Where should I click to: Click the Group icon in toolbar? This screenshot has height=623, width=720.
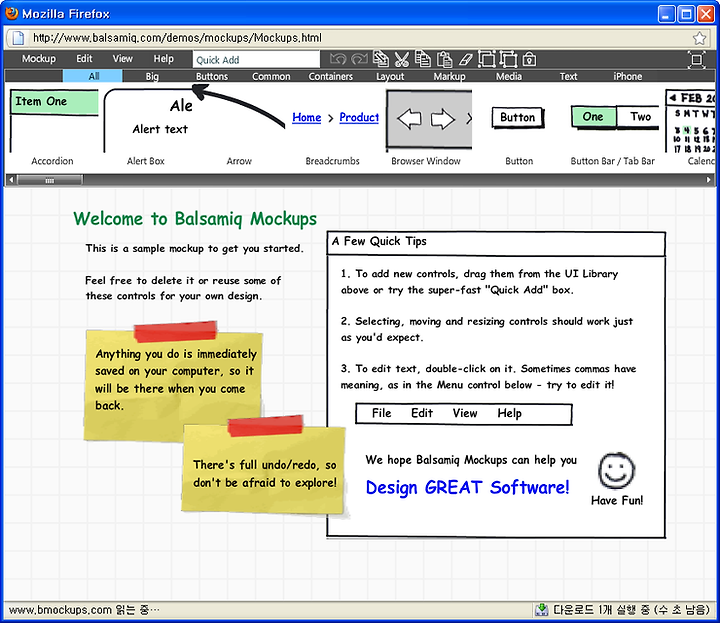[x=487, y=59]
